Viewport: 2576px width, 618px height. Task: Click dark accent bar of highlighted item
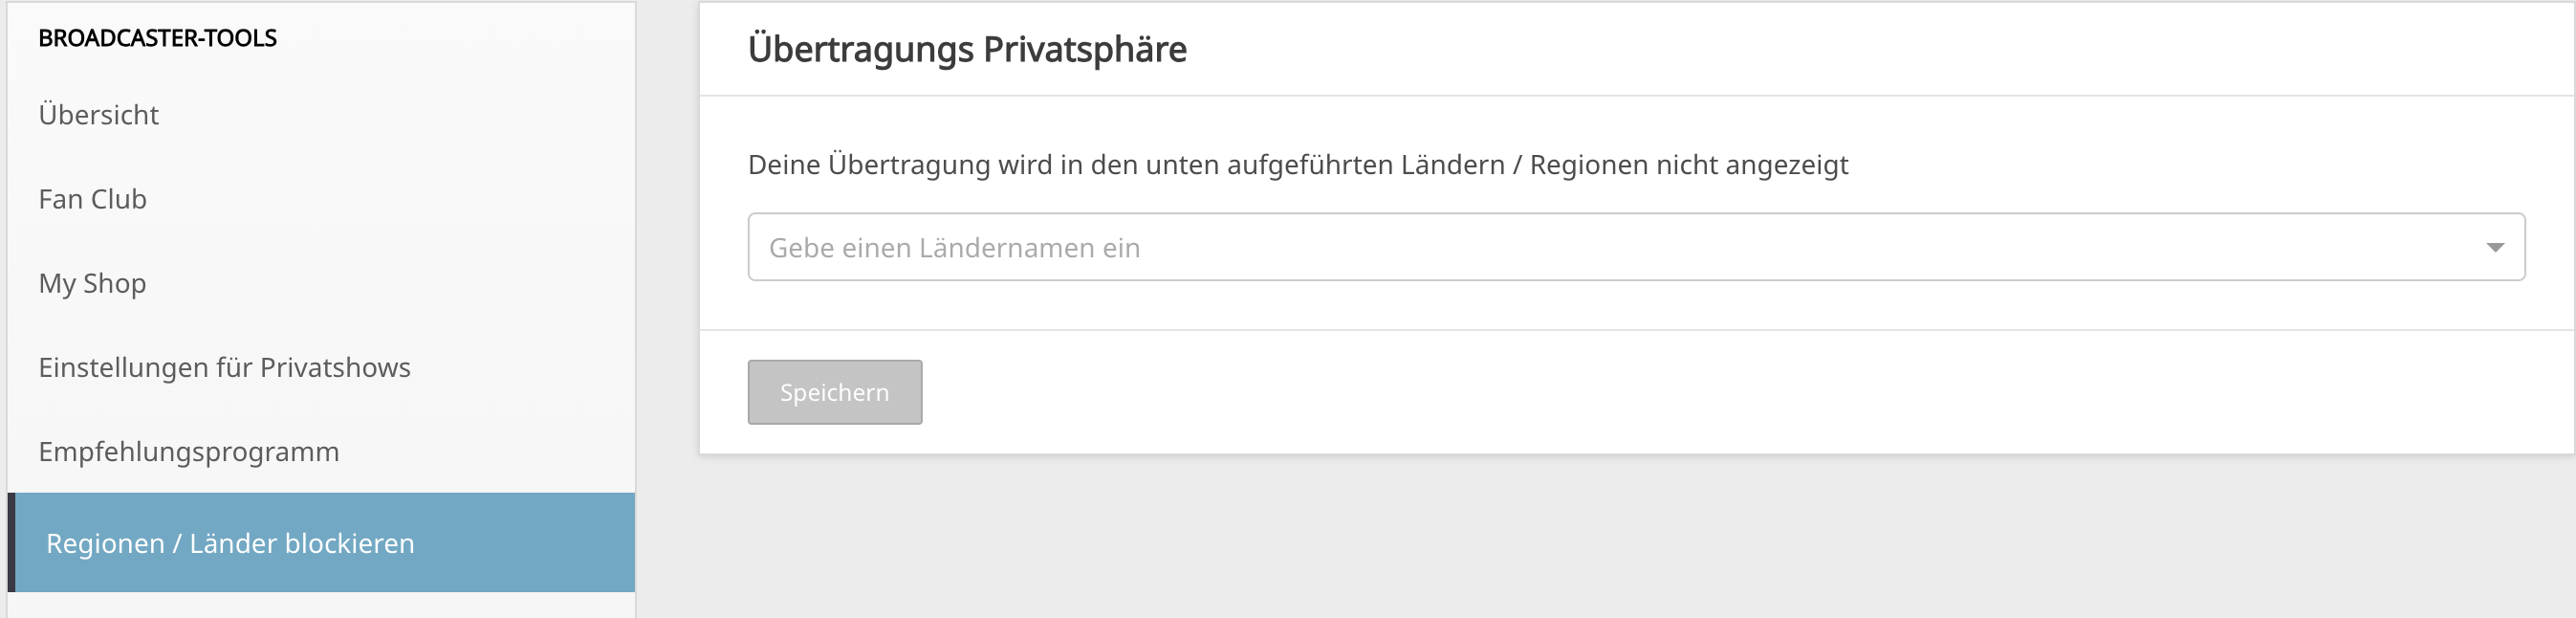[x=11, y=542]
